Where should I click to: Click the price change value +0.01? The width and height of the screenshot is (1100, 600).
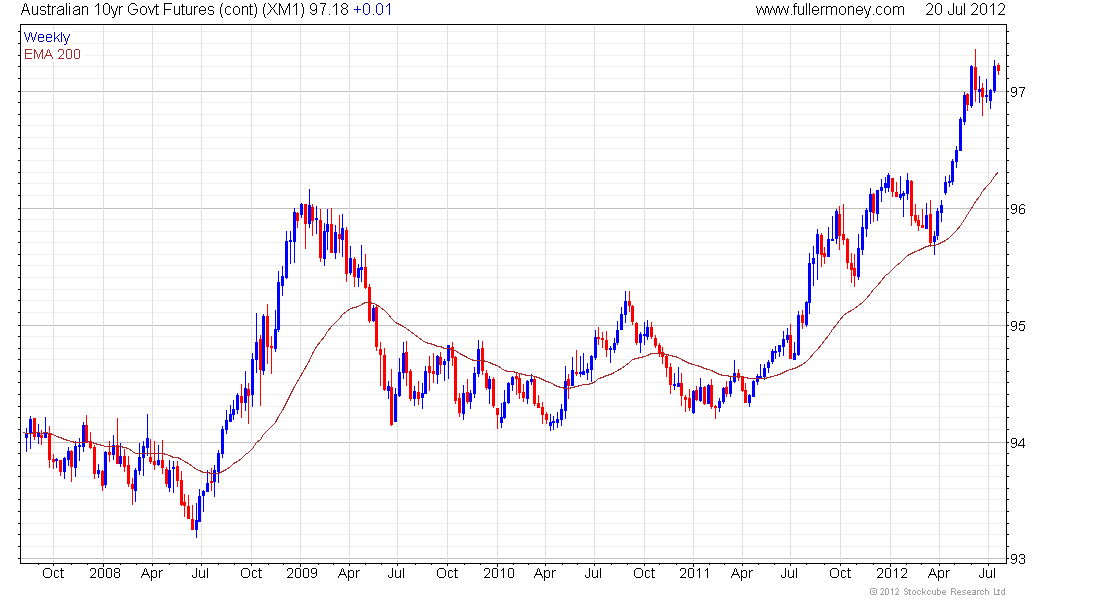(372, 10)
